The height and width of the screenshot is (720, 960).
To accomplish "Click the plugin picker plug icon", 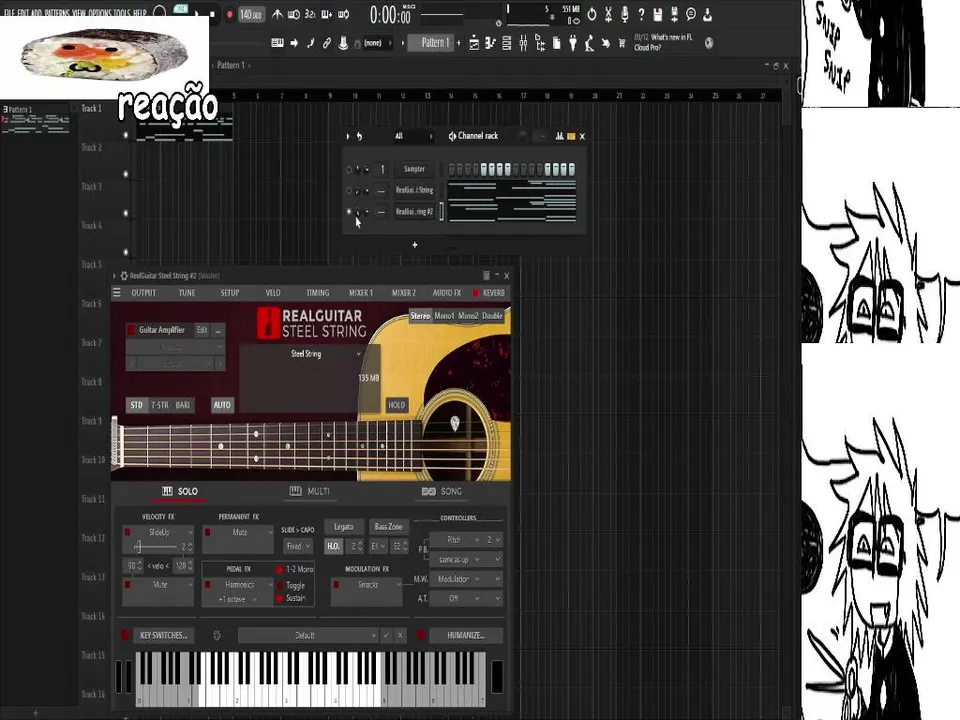I will (572, 43).
